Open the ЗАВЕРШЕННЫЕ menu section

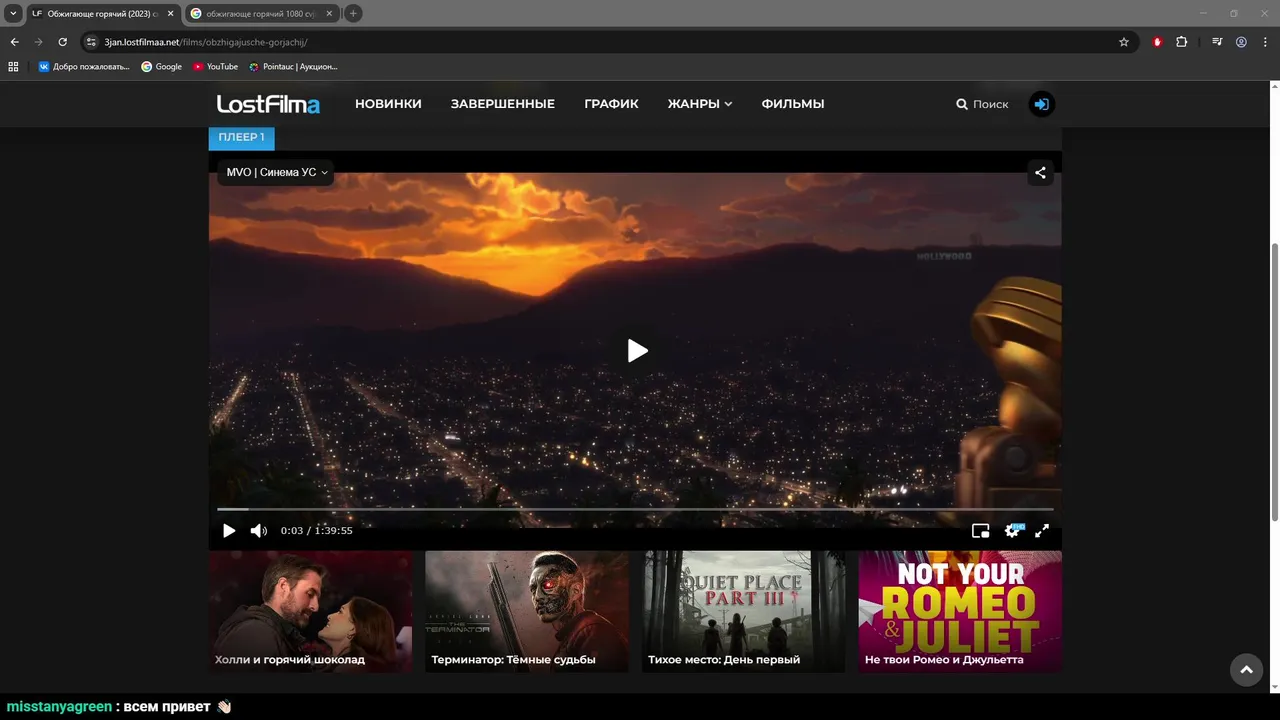pyautogui.click(x=503, y=104)
